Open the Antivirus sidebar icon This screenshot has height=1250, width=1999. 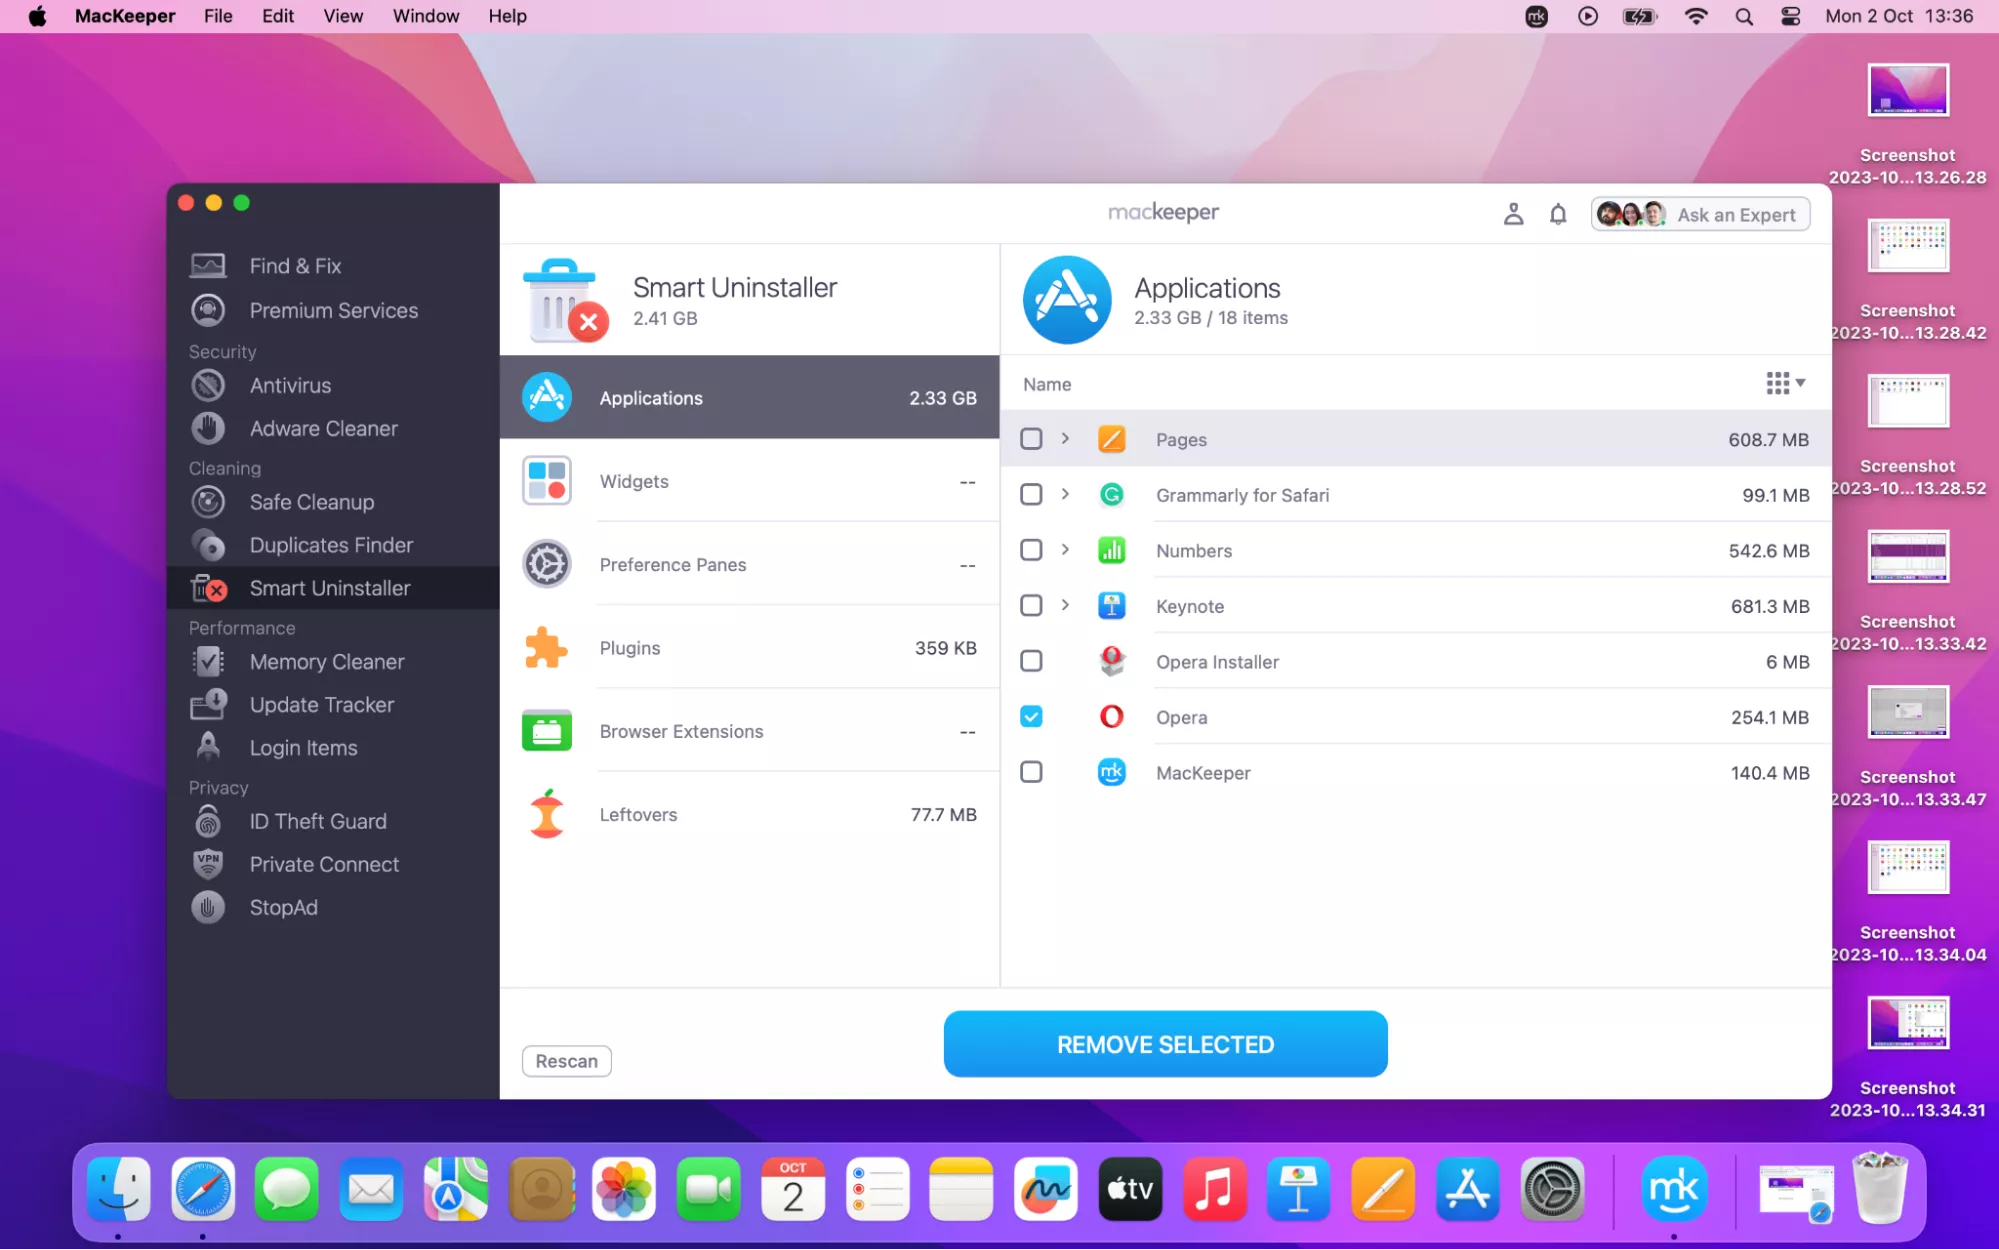(208, 385)
